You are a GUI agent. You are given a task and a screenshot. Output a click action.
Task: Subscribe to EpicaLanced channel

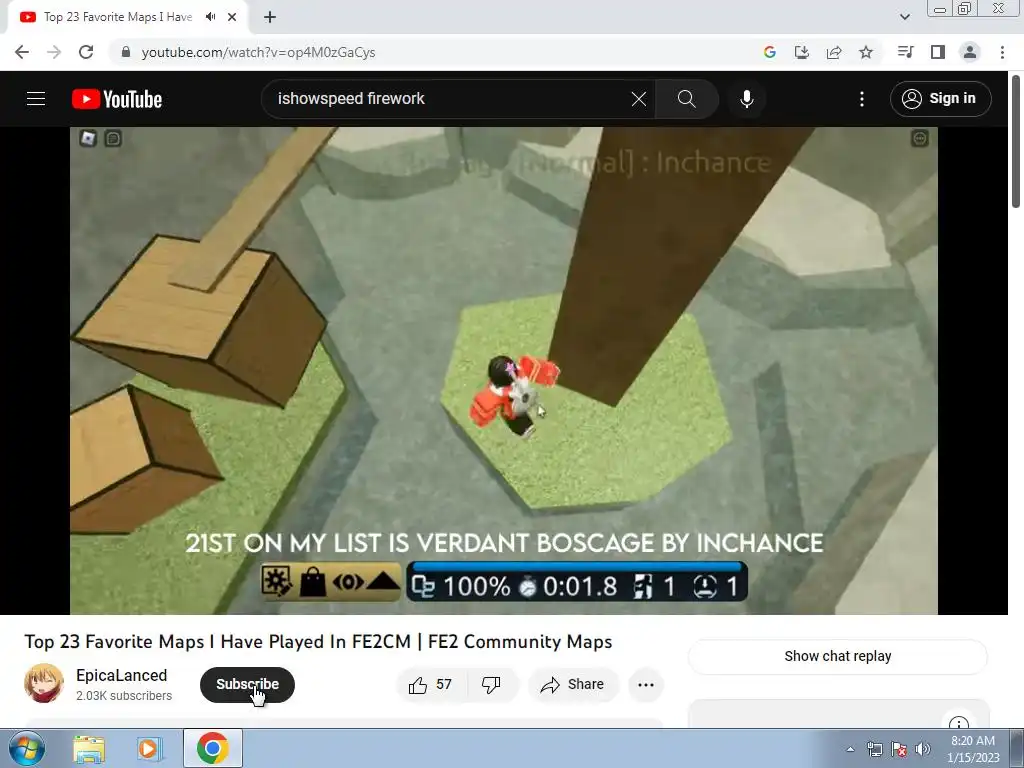point(248,684)
